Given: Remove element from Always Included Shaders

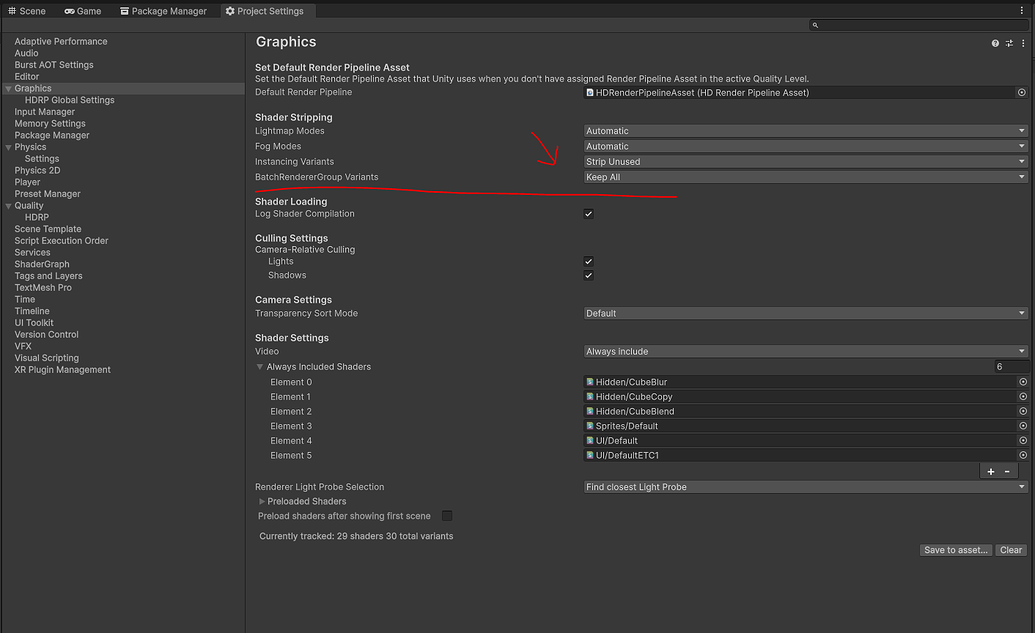Looking at the screenshot, I should [1007, 471].
